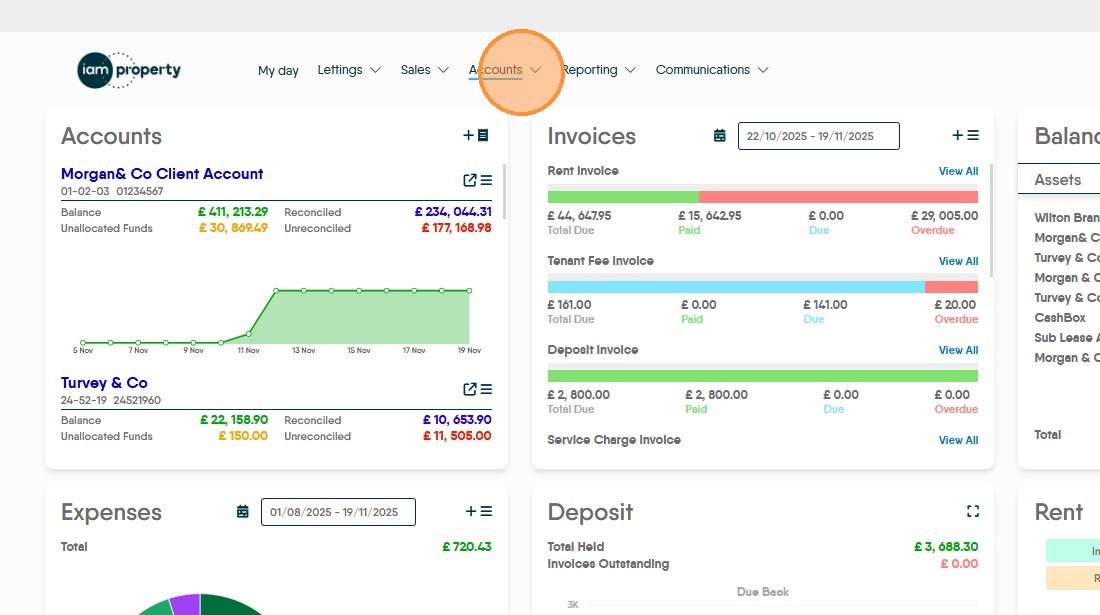Open Turvey & Co external link icon

point(470,389)
